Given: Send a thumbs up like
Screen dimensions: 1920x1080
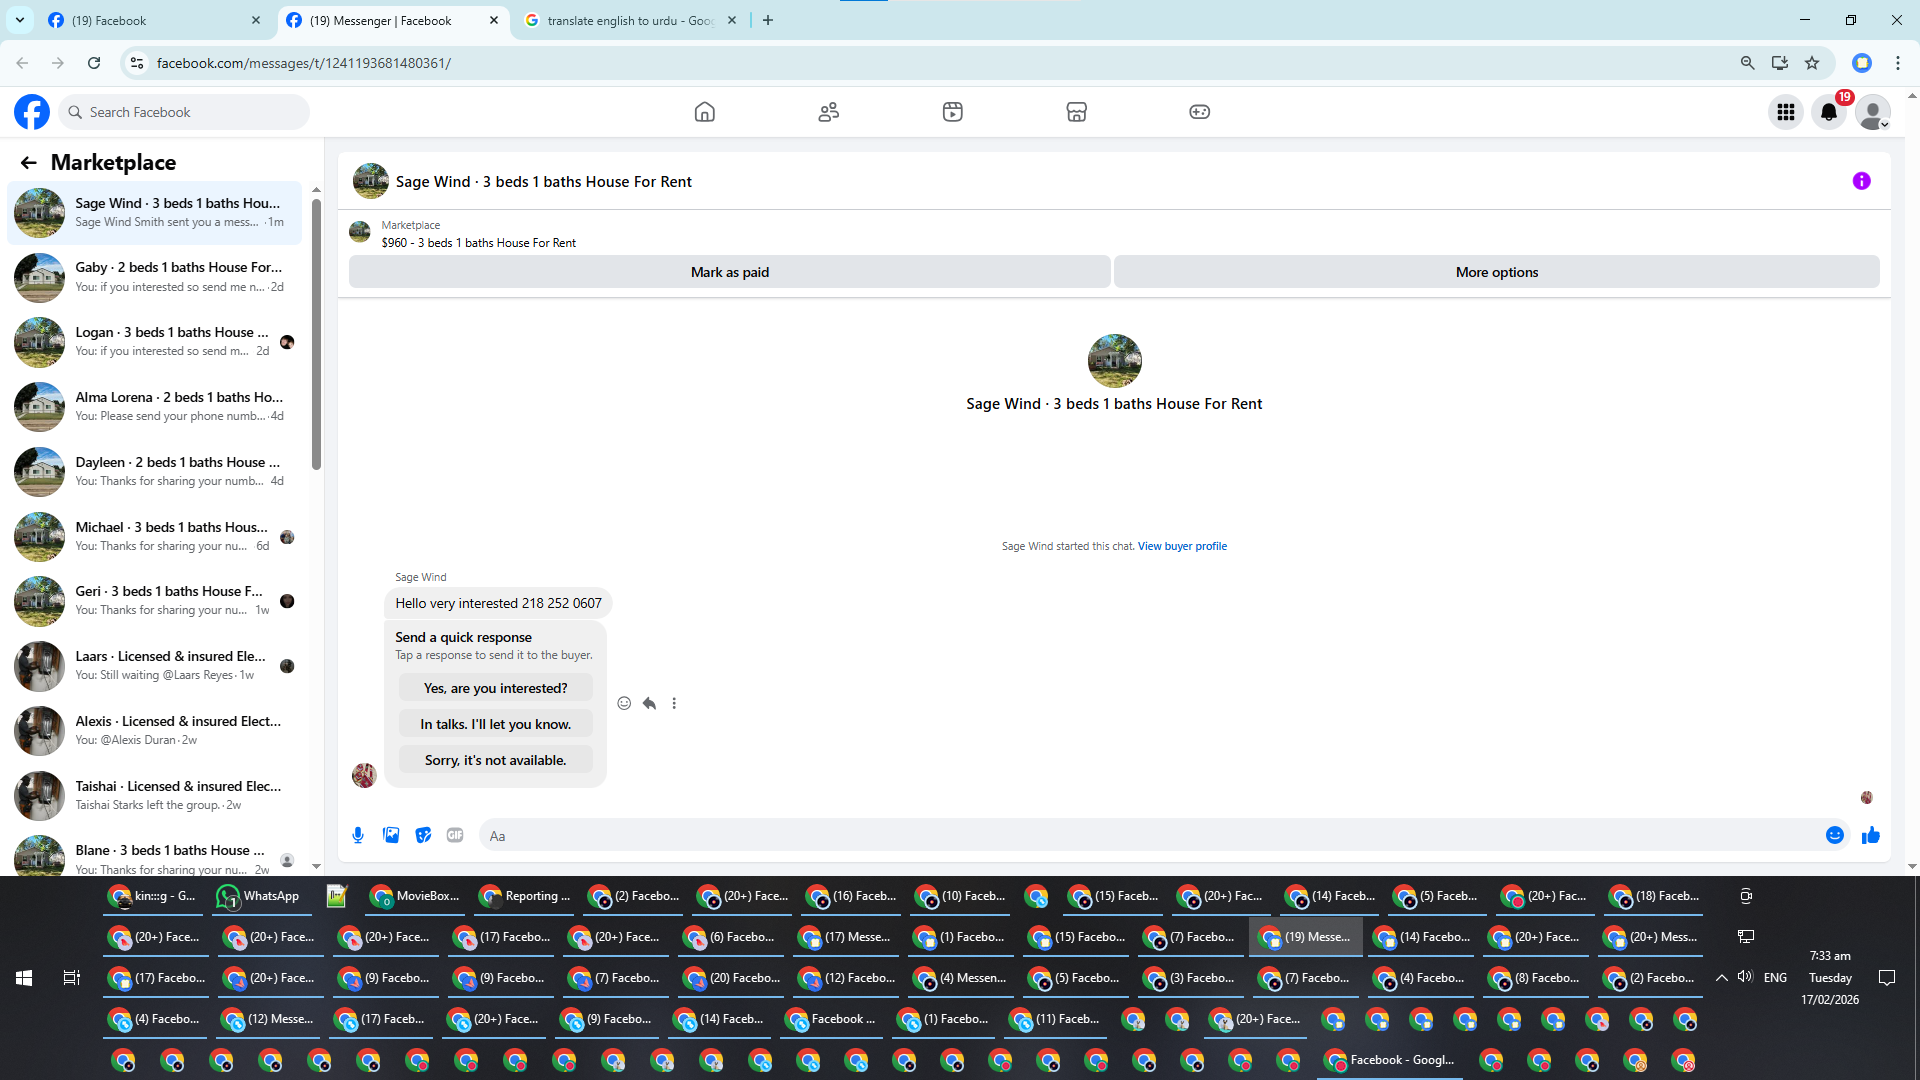Looking at the screenshot, I should click(x=1870, y=835).
